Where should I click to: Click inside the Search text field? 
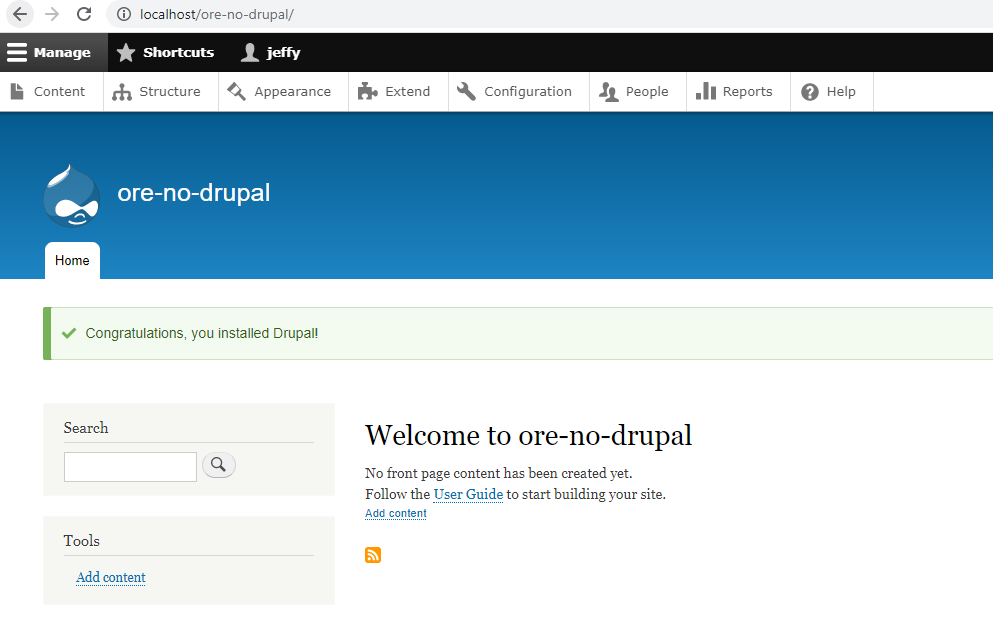[130, 467]
